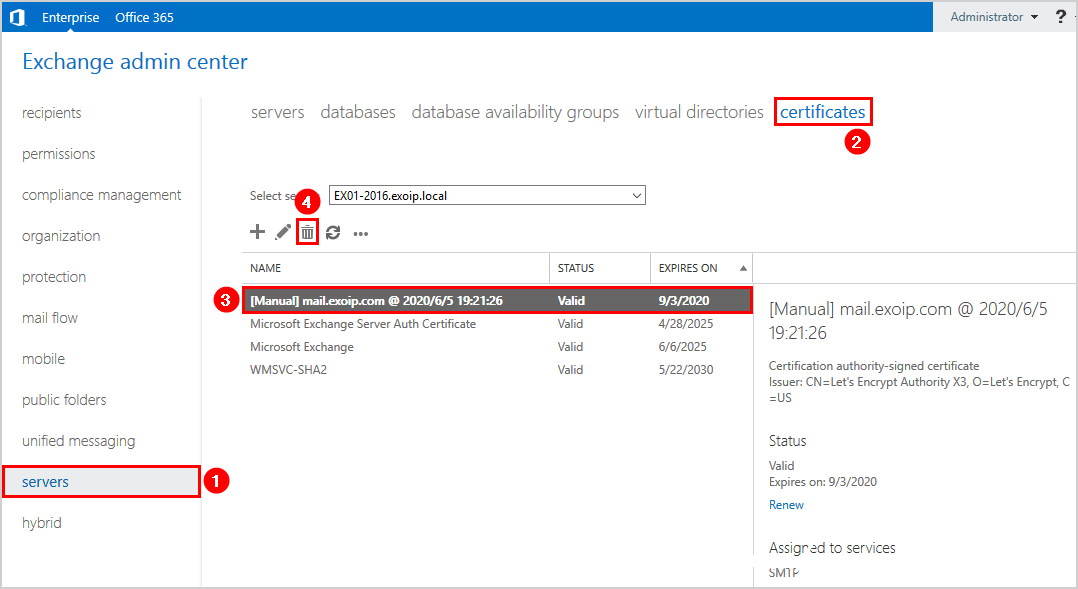This screenshot has width=1078, height=589.
Task: Open the help question mark
Action: 1061,17
